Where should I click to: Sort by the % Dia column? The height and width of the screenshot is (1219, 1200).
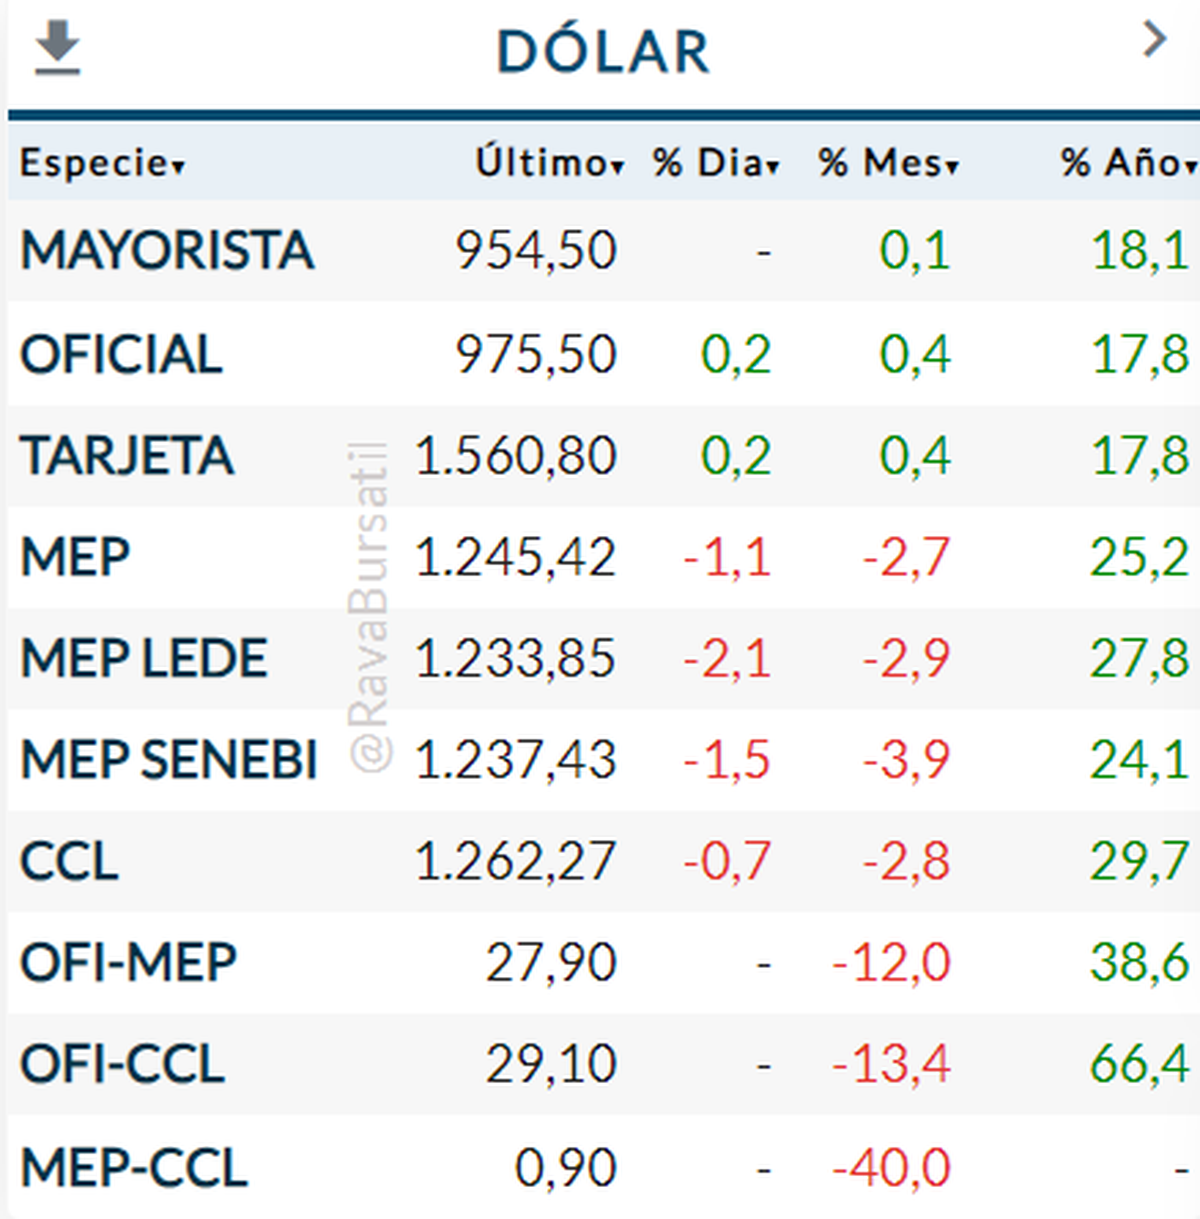click(x=715, y=162)
